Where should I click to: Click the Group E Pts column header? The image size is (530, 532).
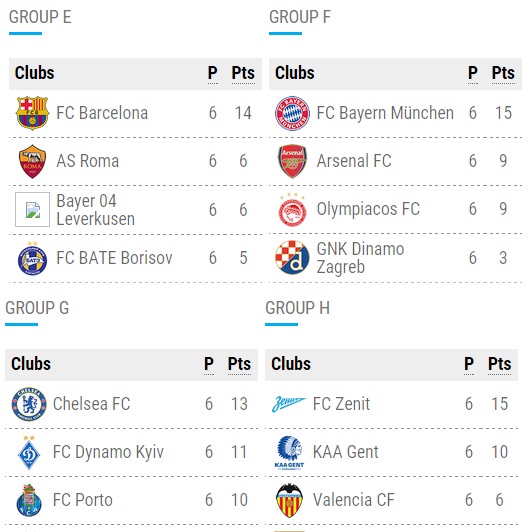243,73
